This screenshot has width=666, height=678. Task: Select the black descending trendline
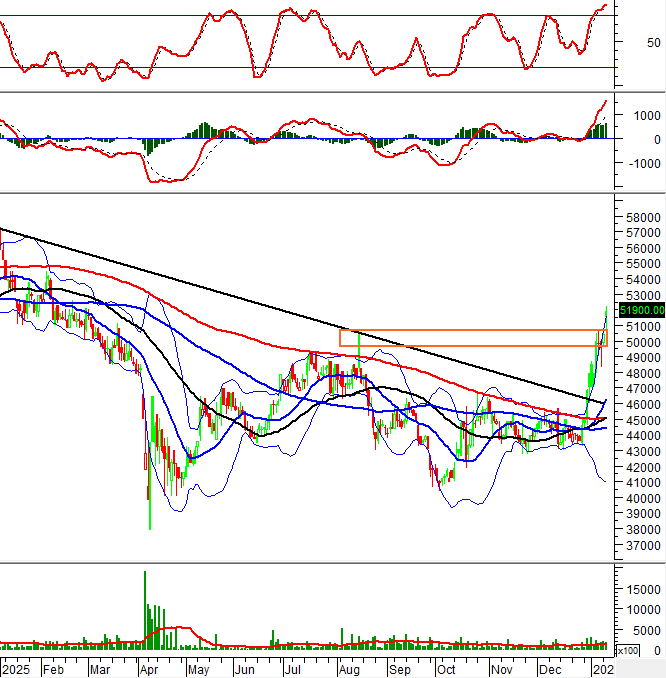[300, 310]
